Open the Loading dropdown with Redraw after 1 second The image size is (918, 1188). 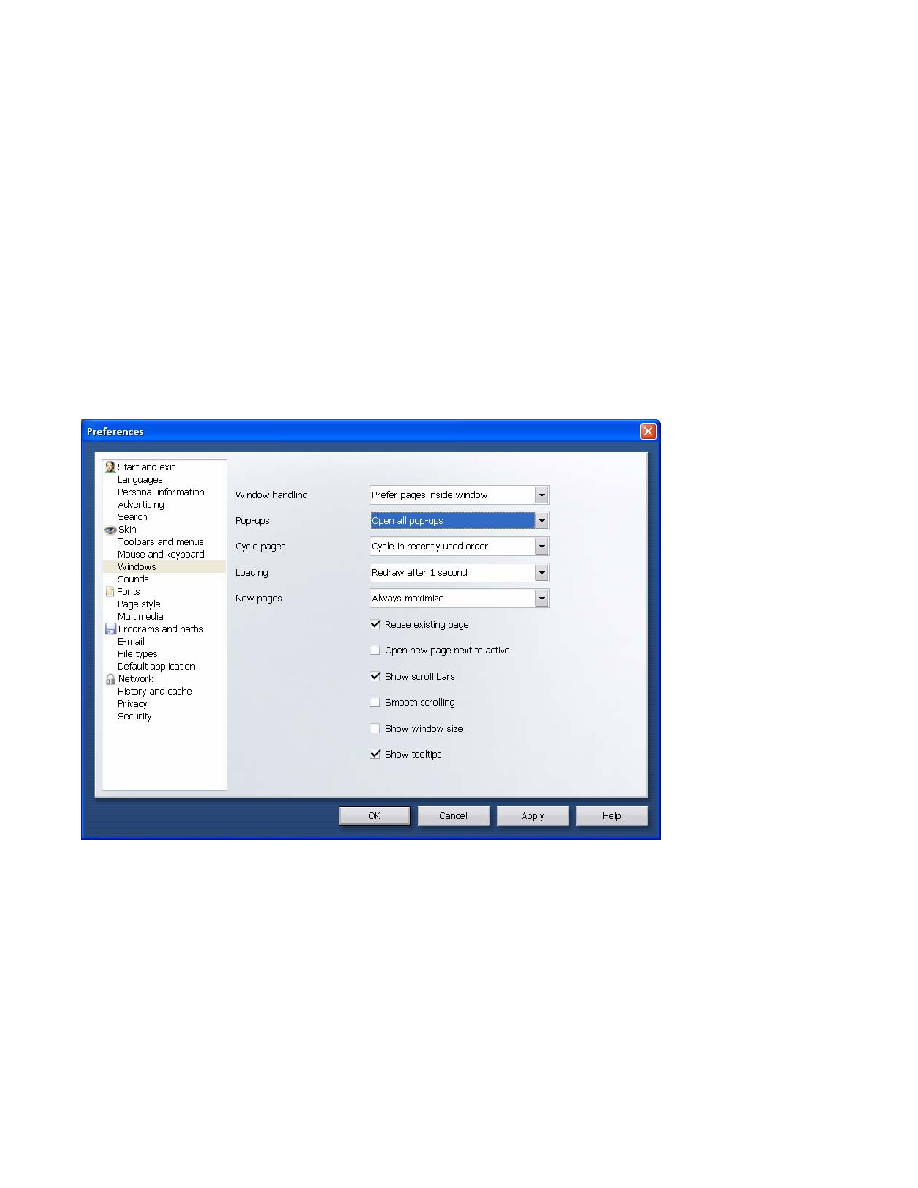[x=459, y=572]
